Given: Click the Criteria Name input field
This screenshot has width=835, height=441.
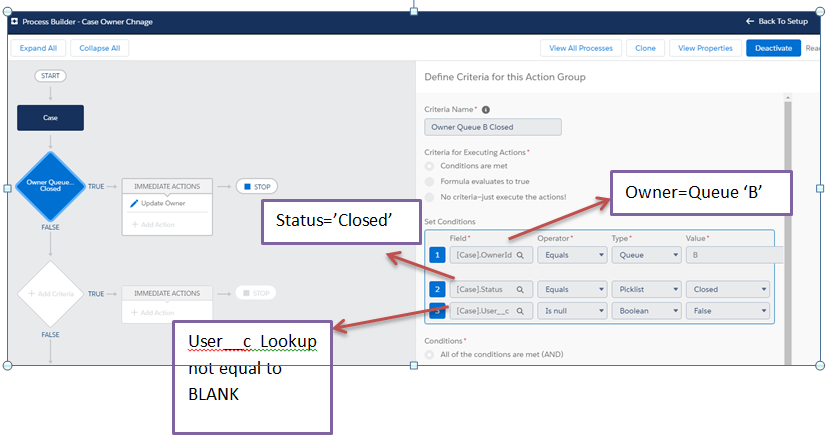Looking at the screenshot, I should [493, 127].
